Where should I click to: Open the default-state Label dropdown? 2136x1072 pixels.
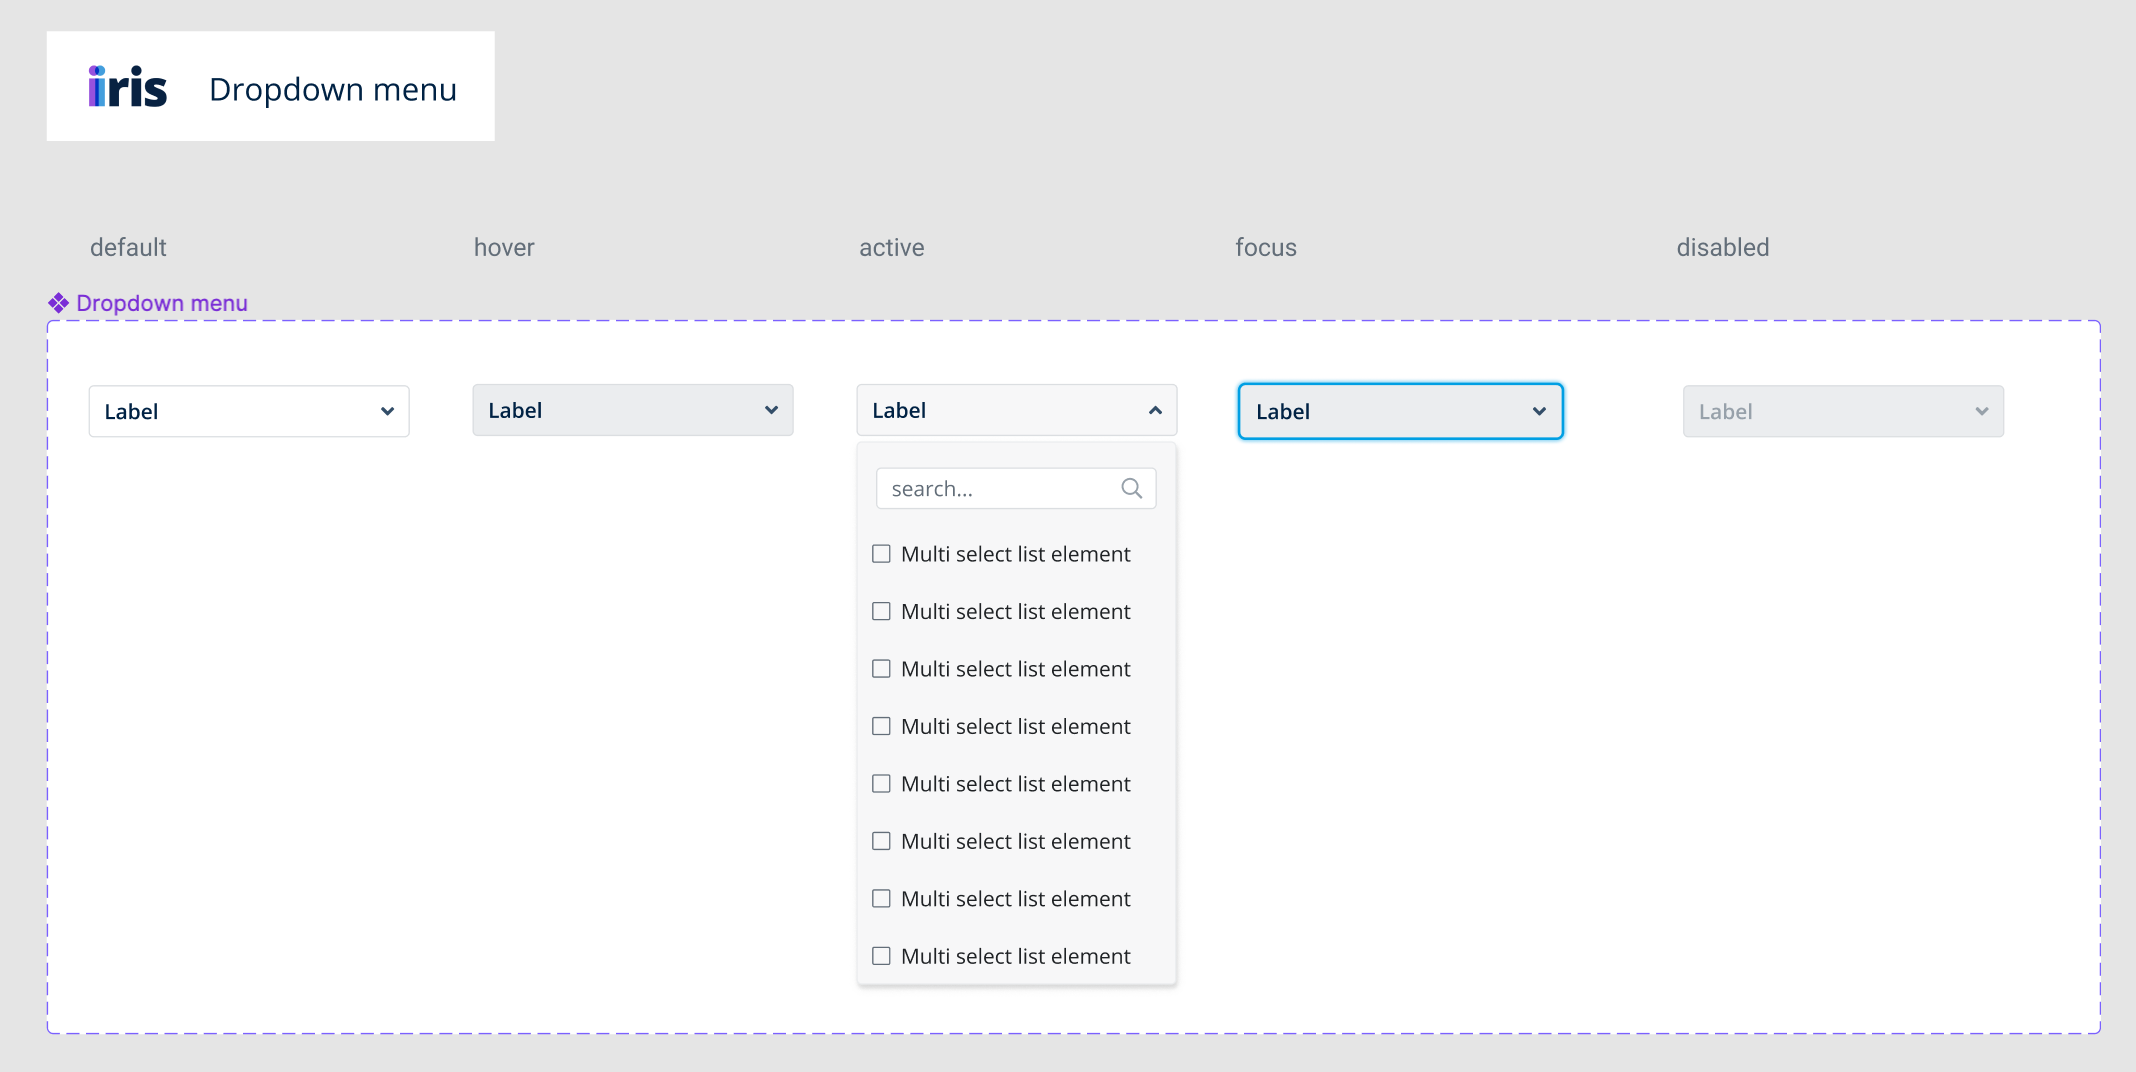click(x=249, y=411)
